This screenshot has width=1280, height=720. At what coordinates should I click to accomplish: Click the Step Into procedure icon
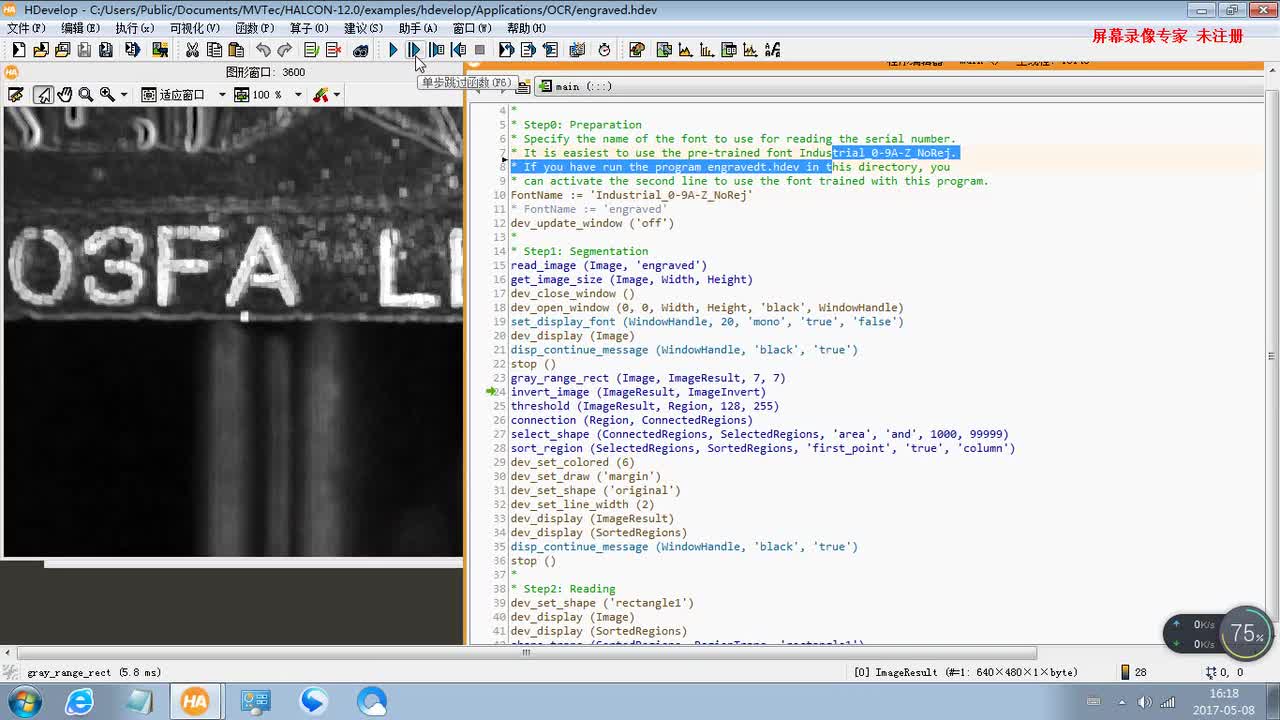436,50
